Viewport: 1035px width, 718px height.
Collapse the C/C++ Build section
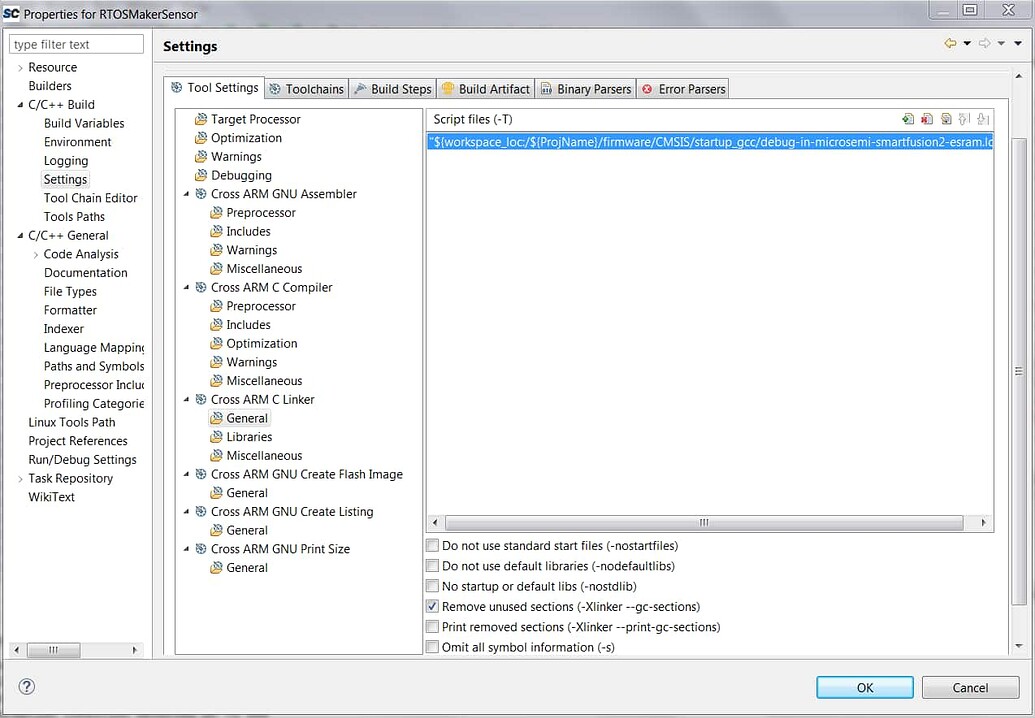tap(18, 104)
